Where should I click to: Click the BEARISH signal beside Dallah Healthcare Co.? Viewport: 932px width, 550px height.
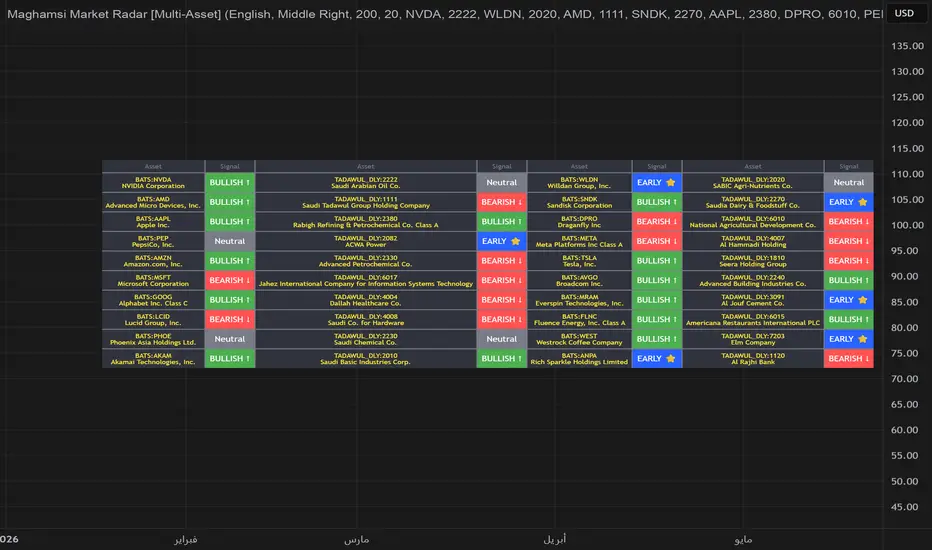tap(502, 300)
